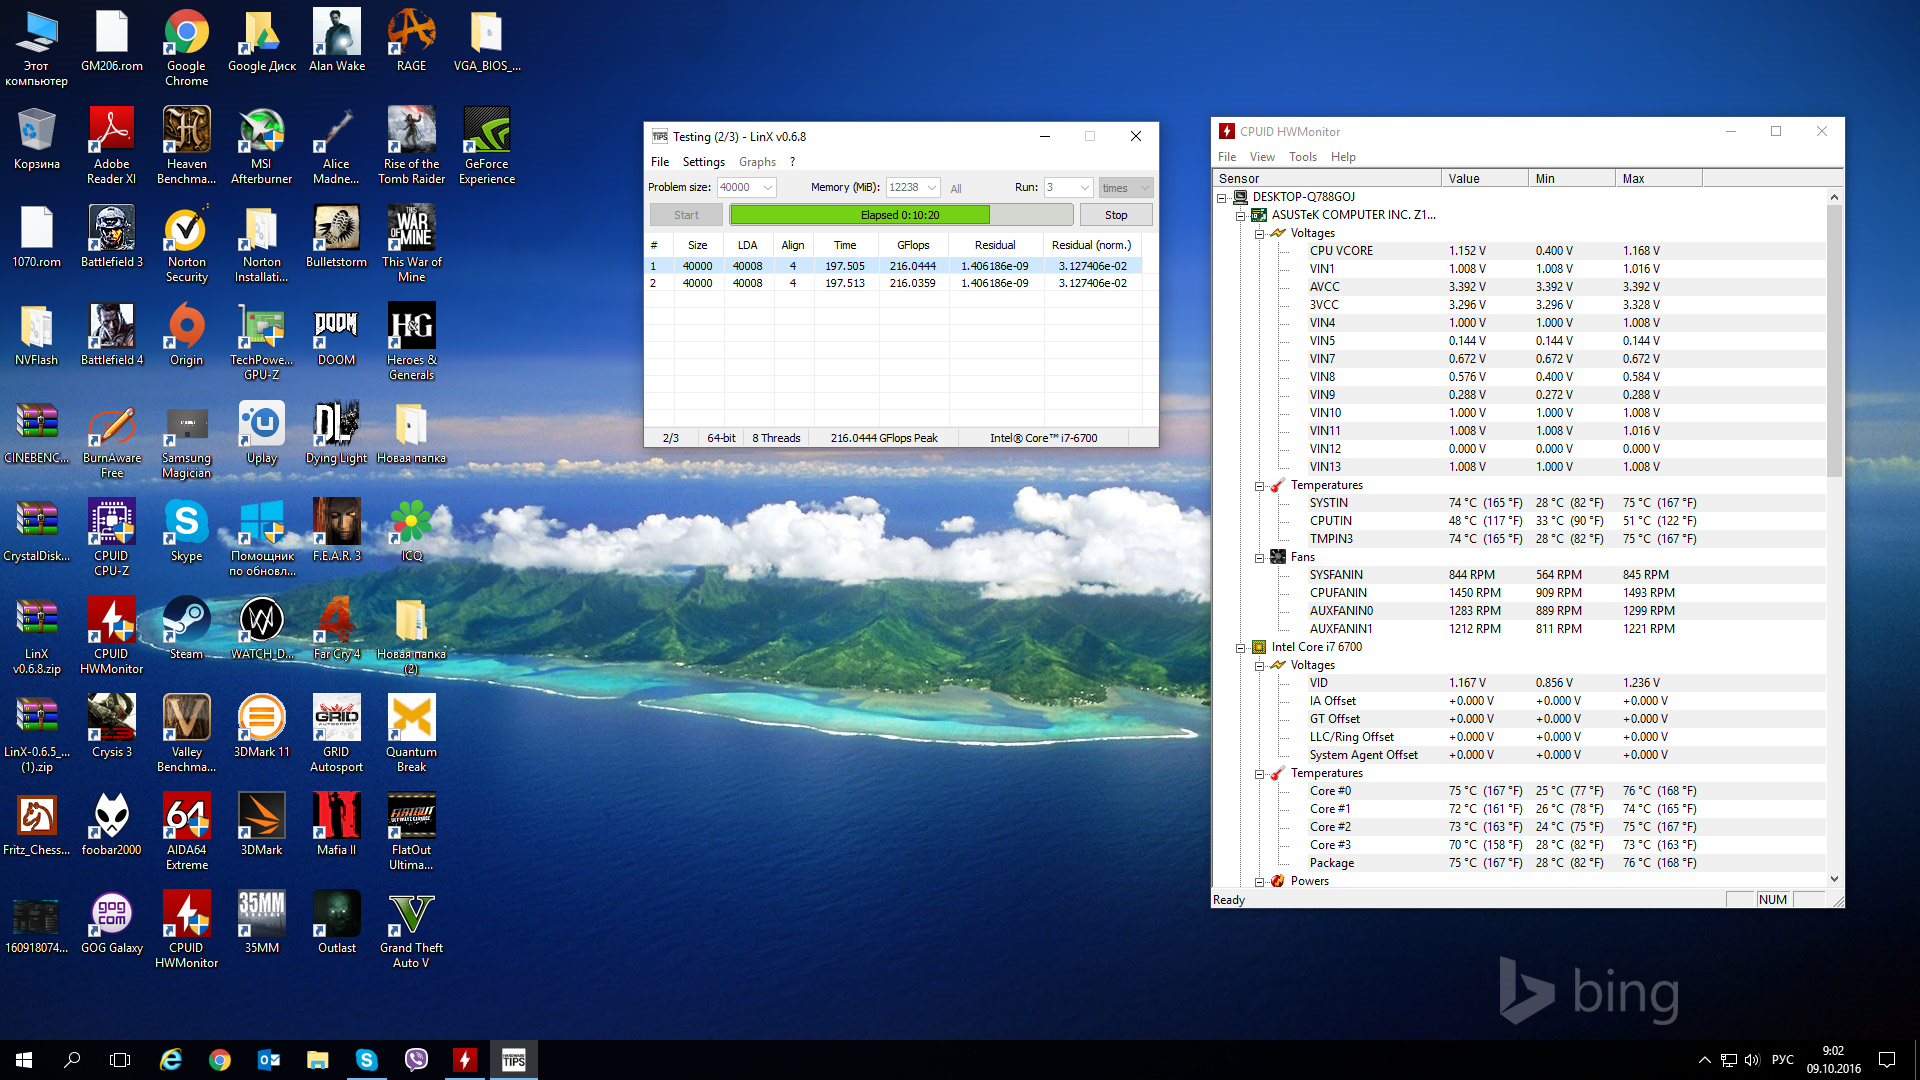Image resolution: width=1920 pixels, height=1080 pixels.
Task: Collapse the Voltages tree node under ASUSTeK
Action: [x=1259, y=233]
